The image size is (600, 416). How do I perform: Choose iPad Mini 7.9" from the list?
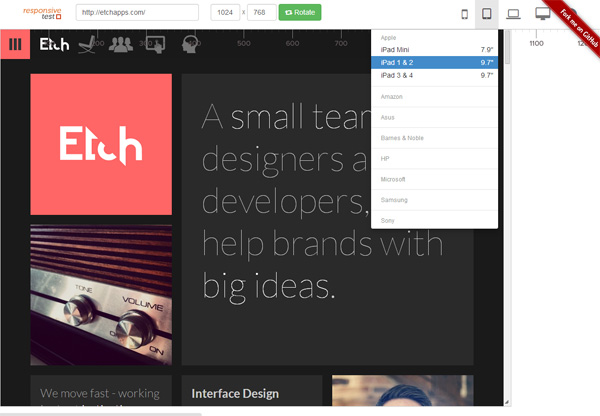434,50
